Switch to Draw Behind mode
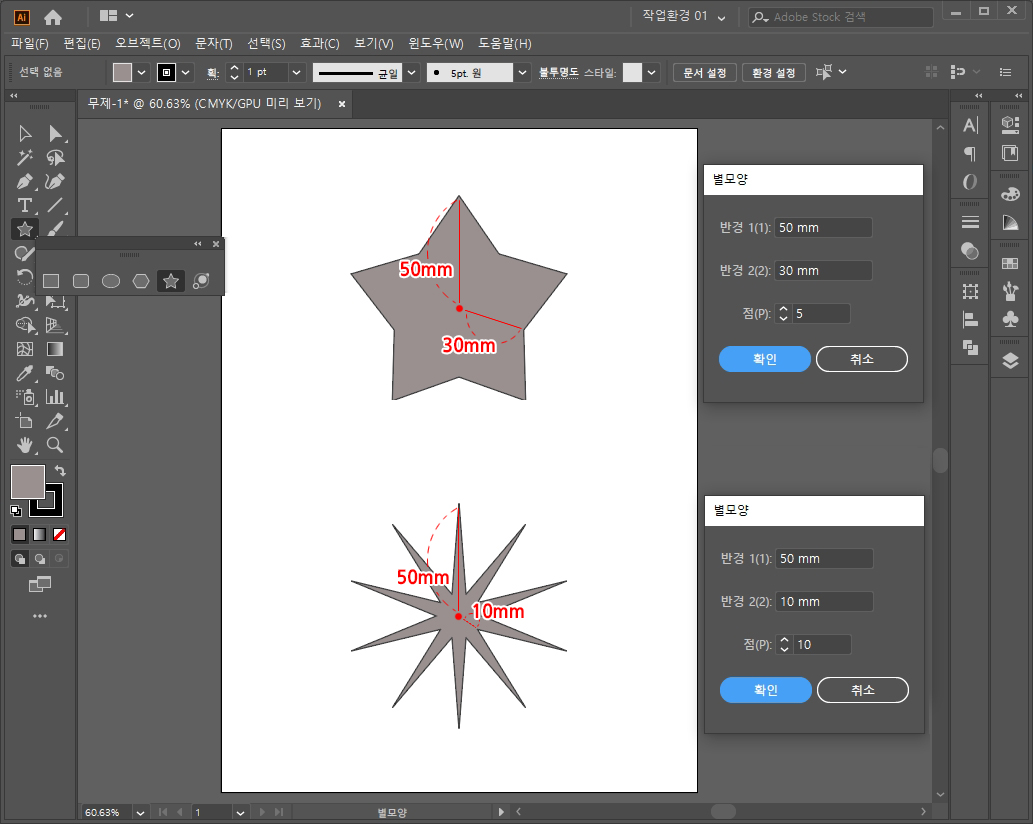1033x824 pixels. tap(40, 559)
